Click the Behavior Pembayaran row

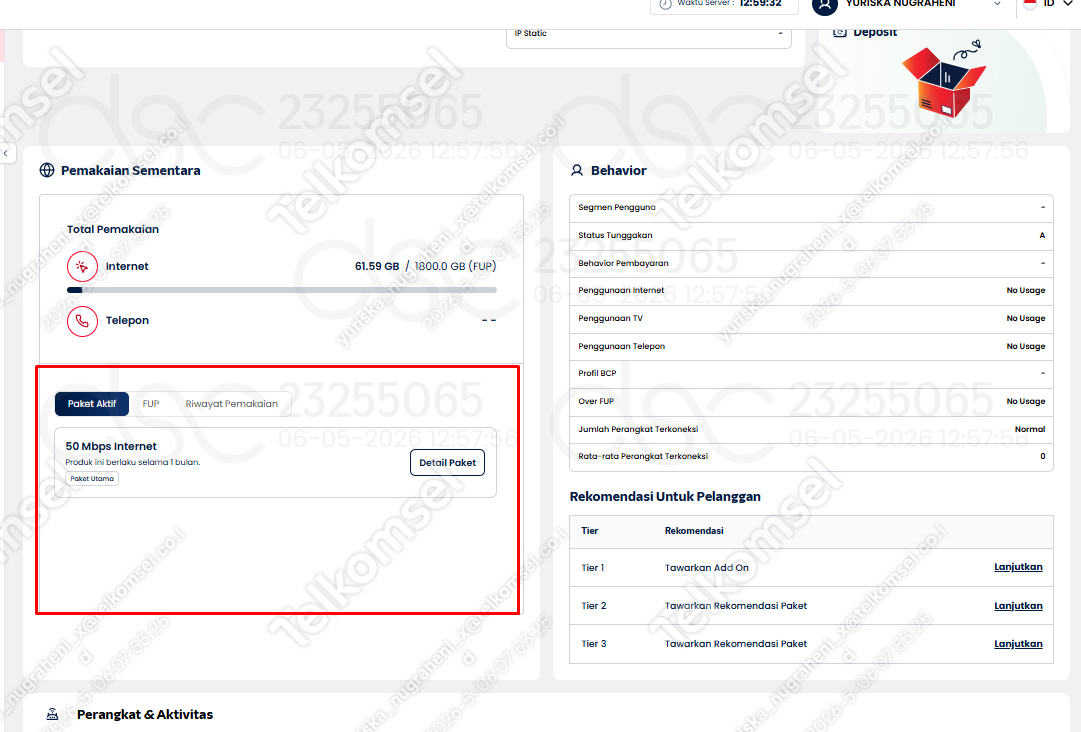(x=811, y=263)
